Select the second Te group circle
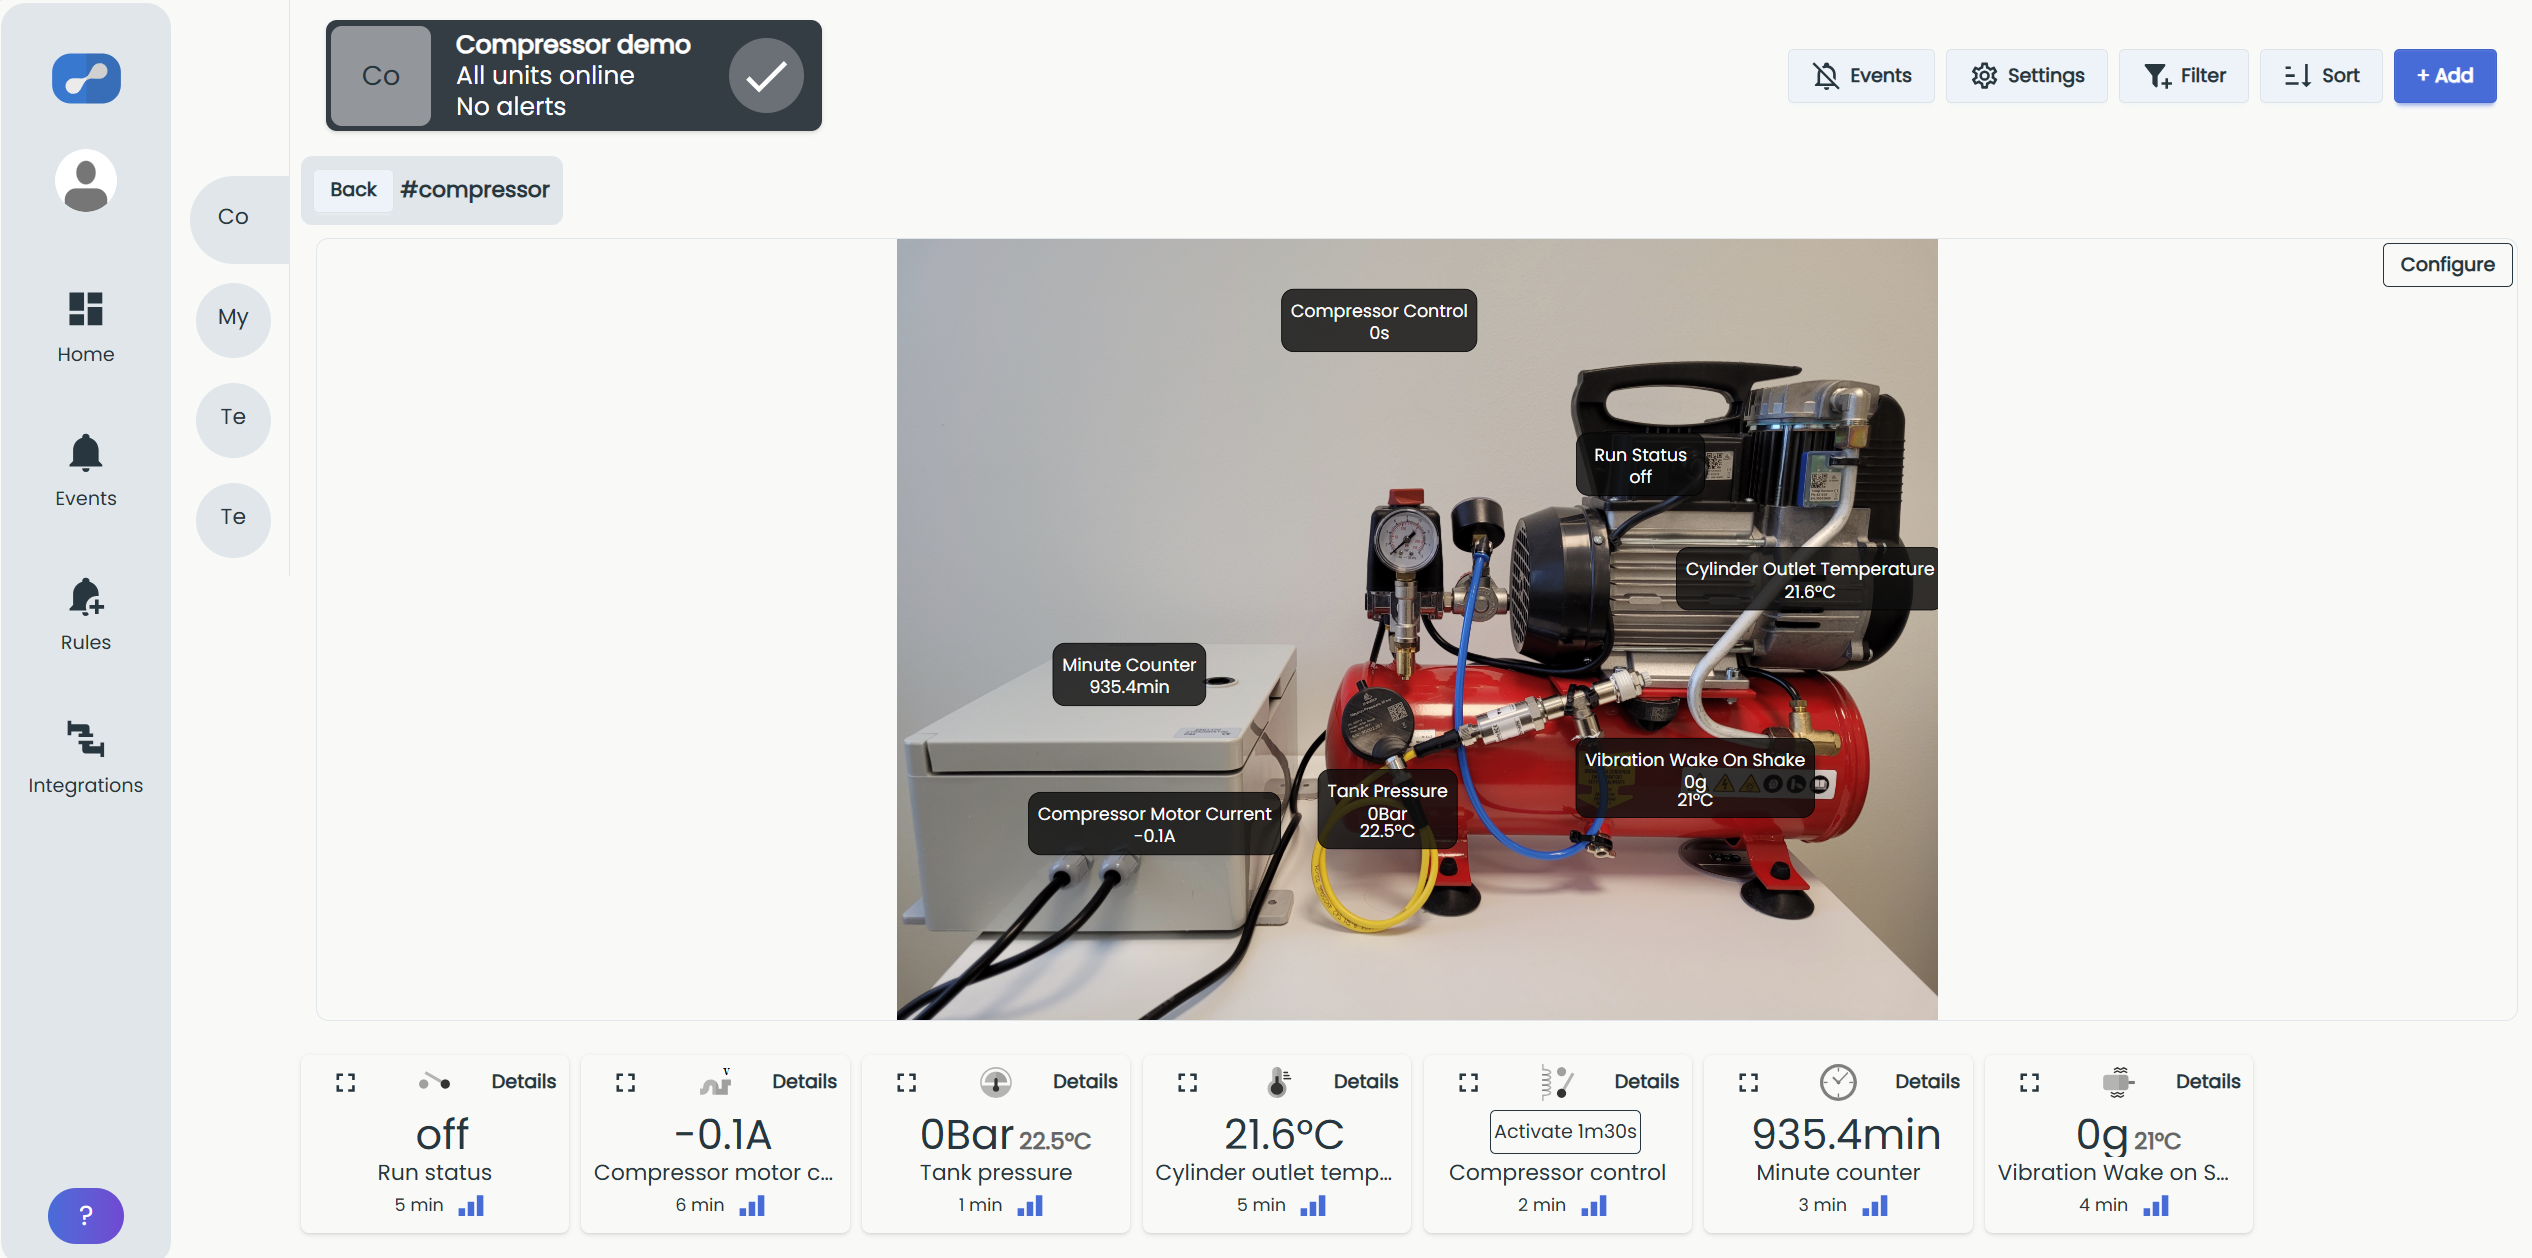 234,518
